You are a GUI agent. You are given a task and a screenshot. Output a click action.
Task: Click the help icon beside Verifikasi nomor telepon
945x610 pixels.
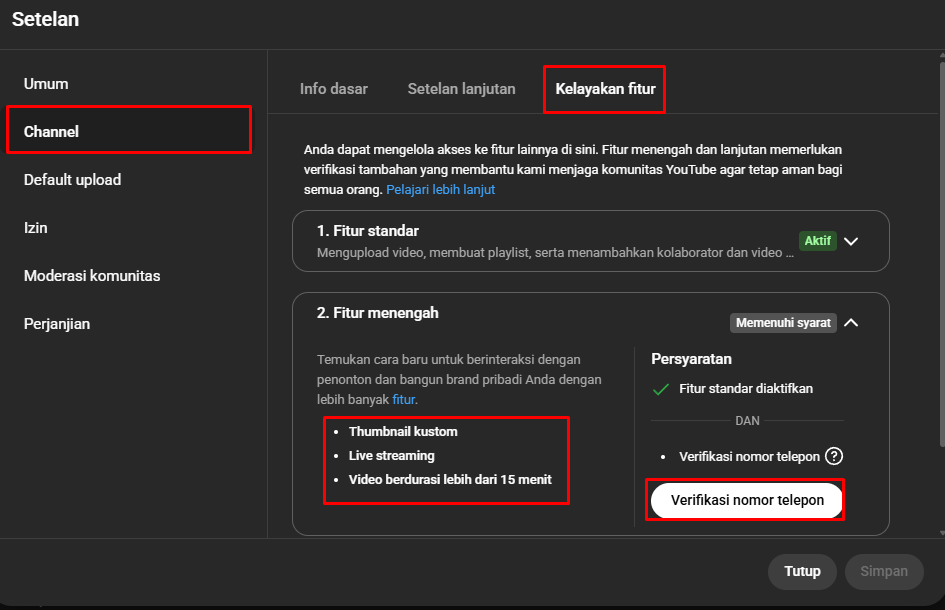coord(834,456)
